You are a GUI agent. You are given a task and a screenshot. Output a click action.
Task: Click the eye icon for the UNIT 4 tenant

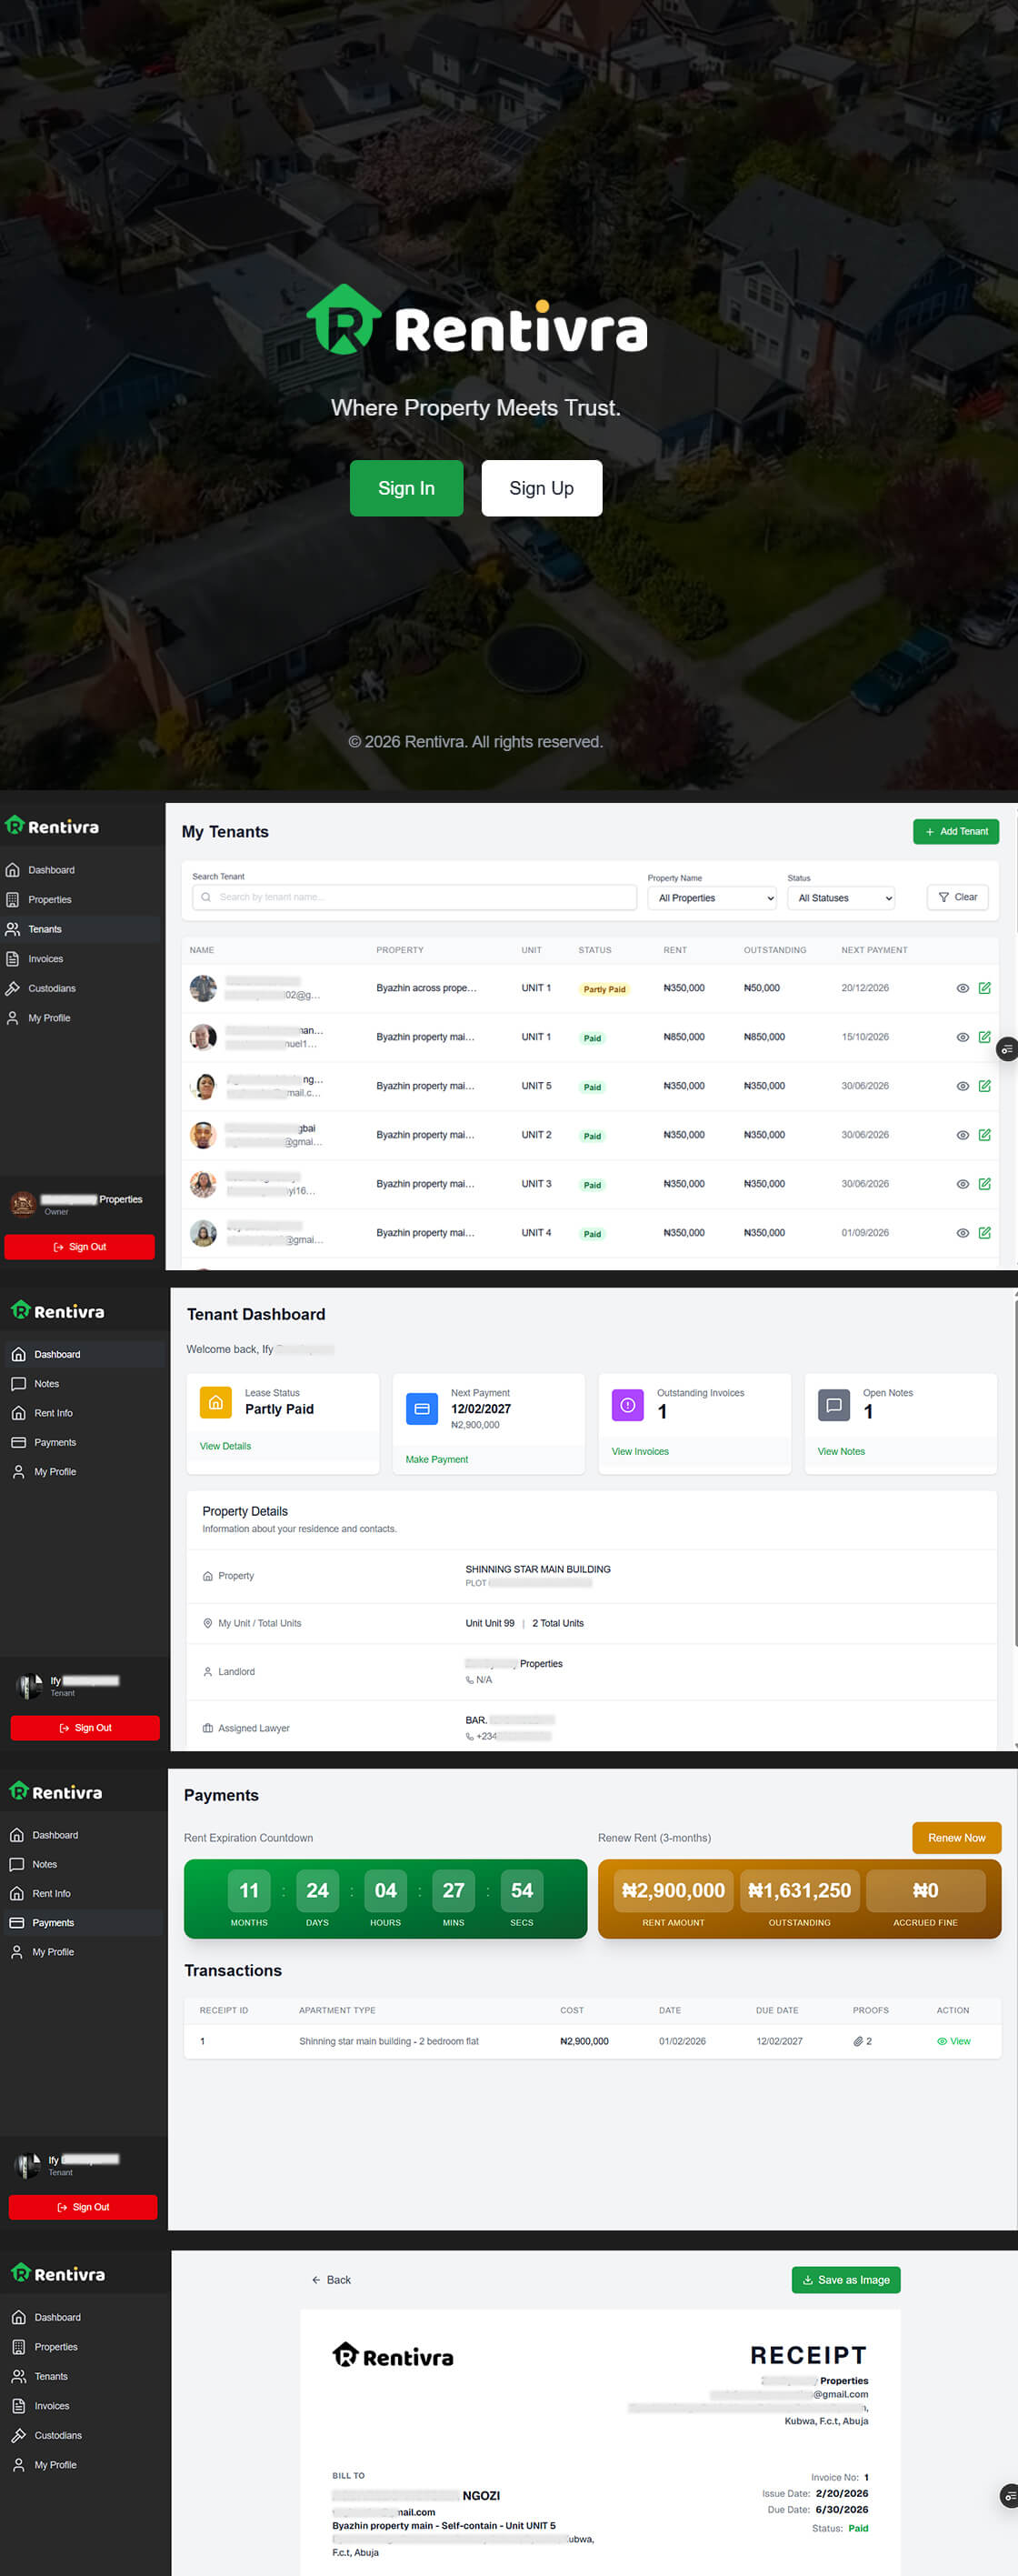[x=962, y=1233]
